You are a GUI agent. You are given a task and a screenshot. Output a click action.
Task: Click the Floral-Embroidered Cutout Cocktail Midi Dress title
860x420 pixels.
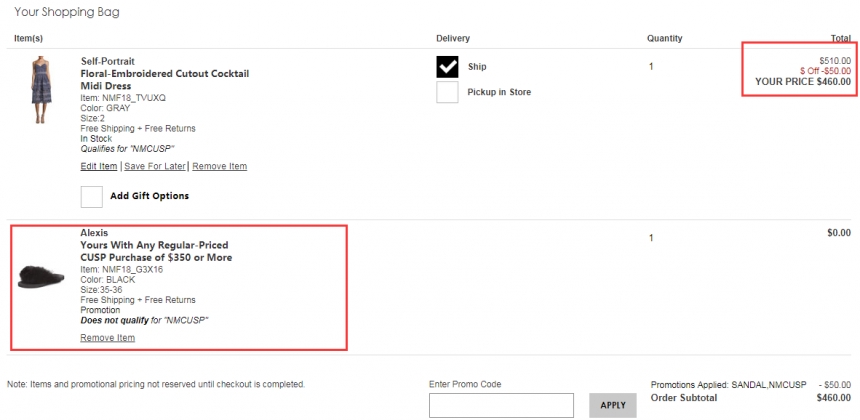[165, 80]
